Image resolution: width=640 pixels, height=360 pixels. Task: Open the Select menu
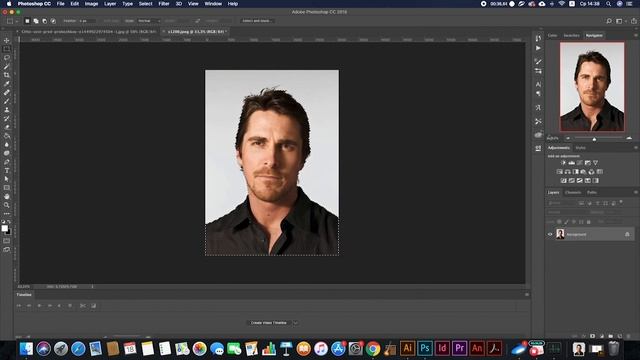coord(145,4)
